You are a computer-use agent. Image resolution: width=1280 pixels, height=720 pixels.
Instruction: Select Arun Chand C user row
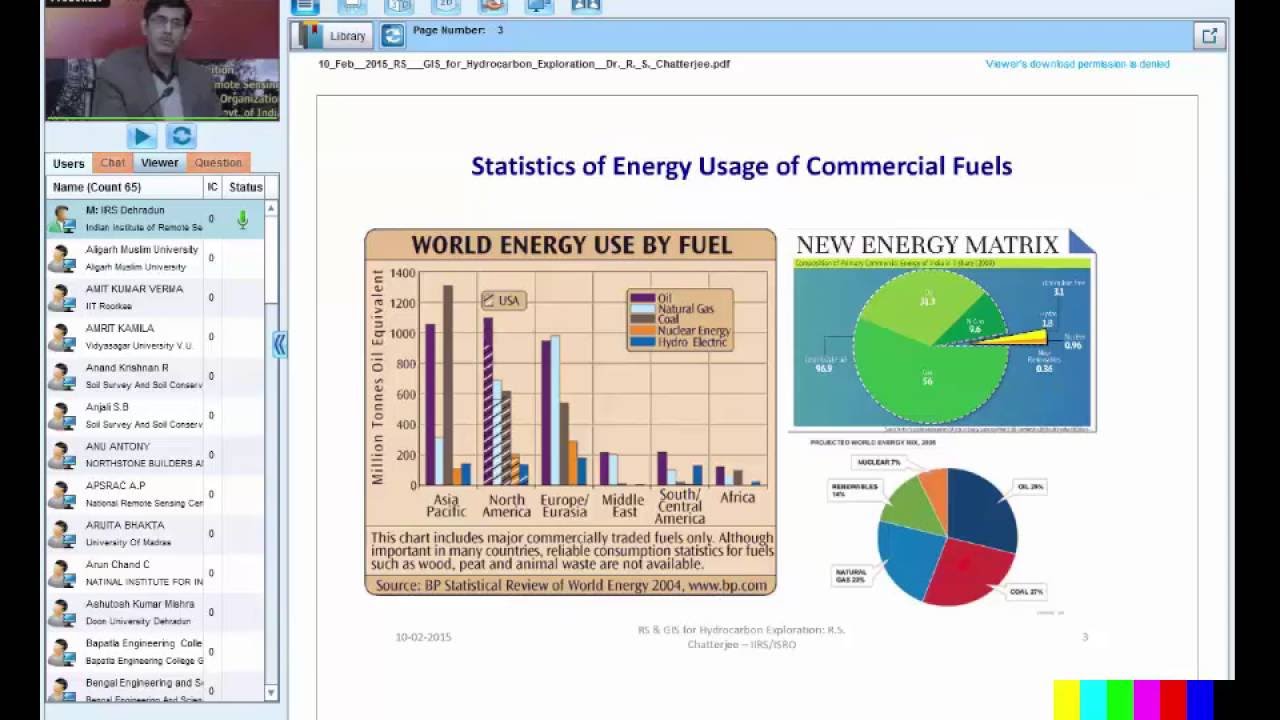tap(155, 573)
